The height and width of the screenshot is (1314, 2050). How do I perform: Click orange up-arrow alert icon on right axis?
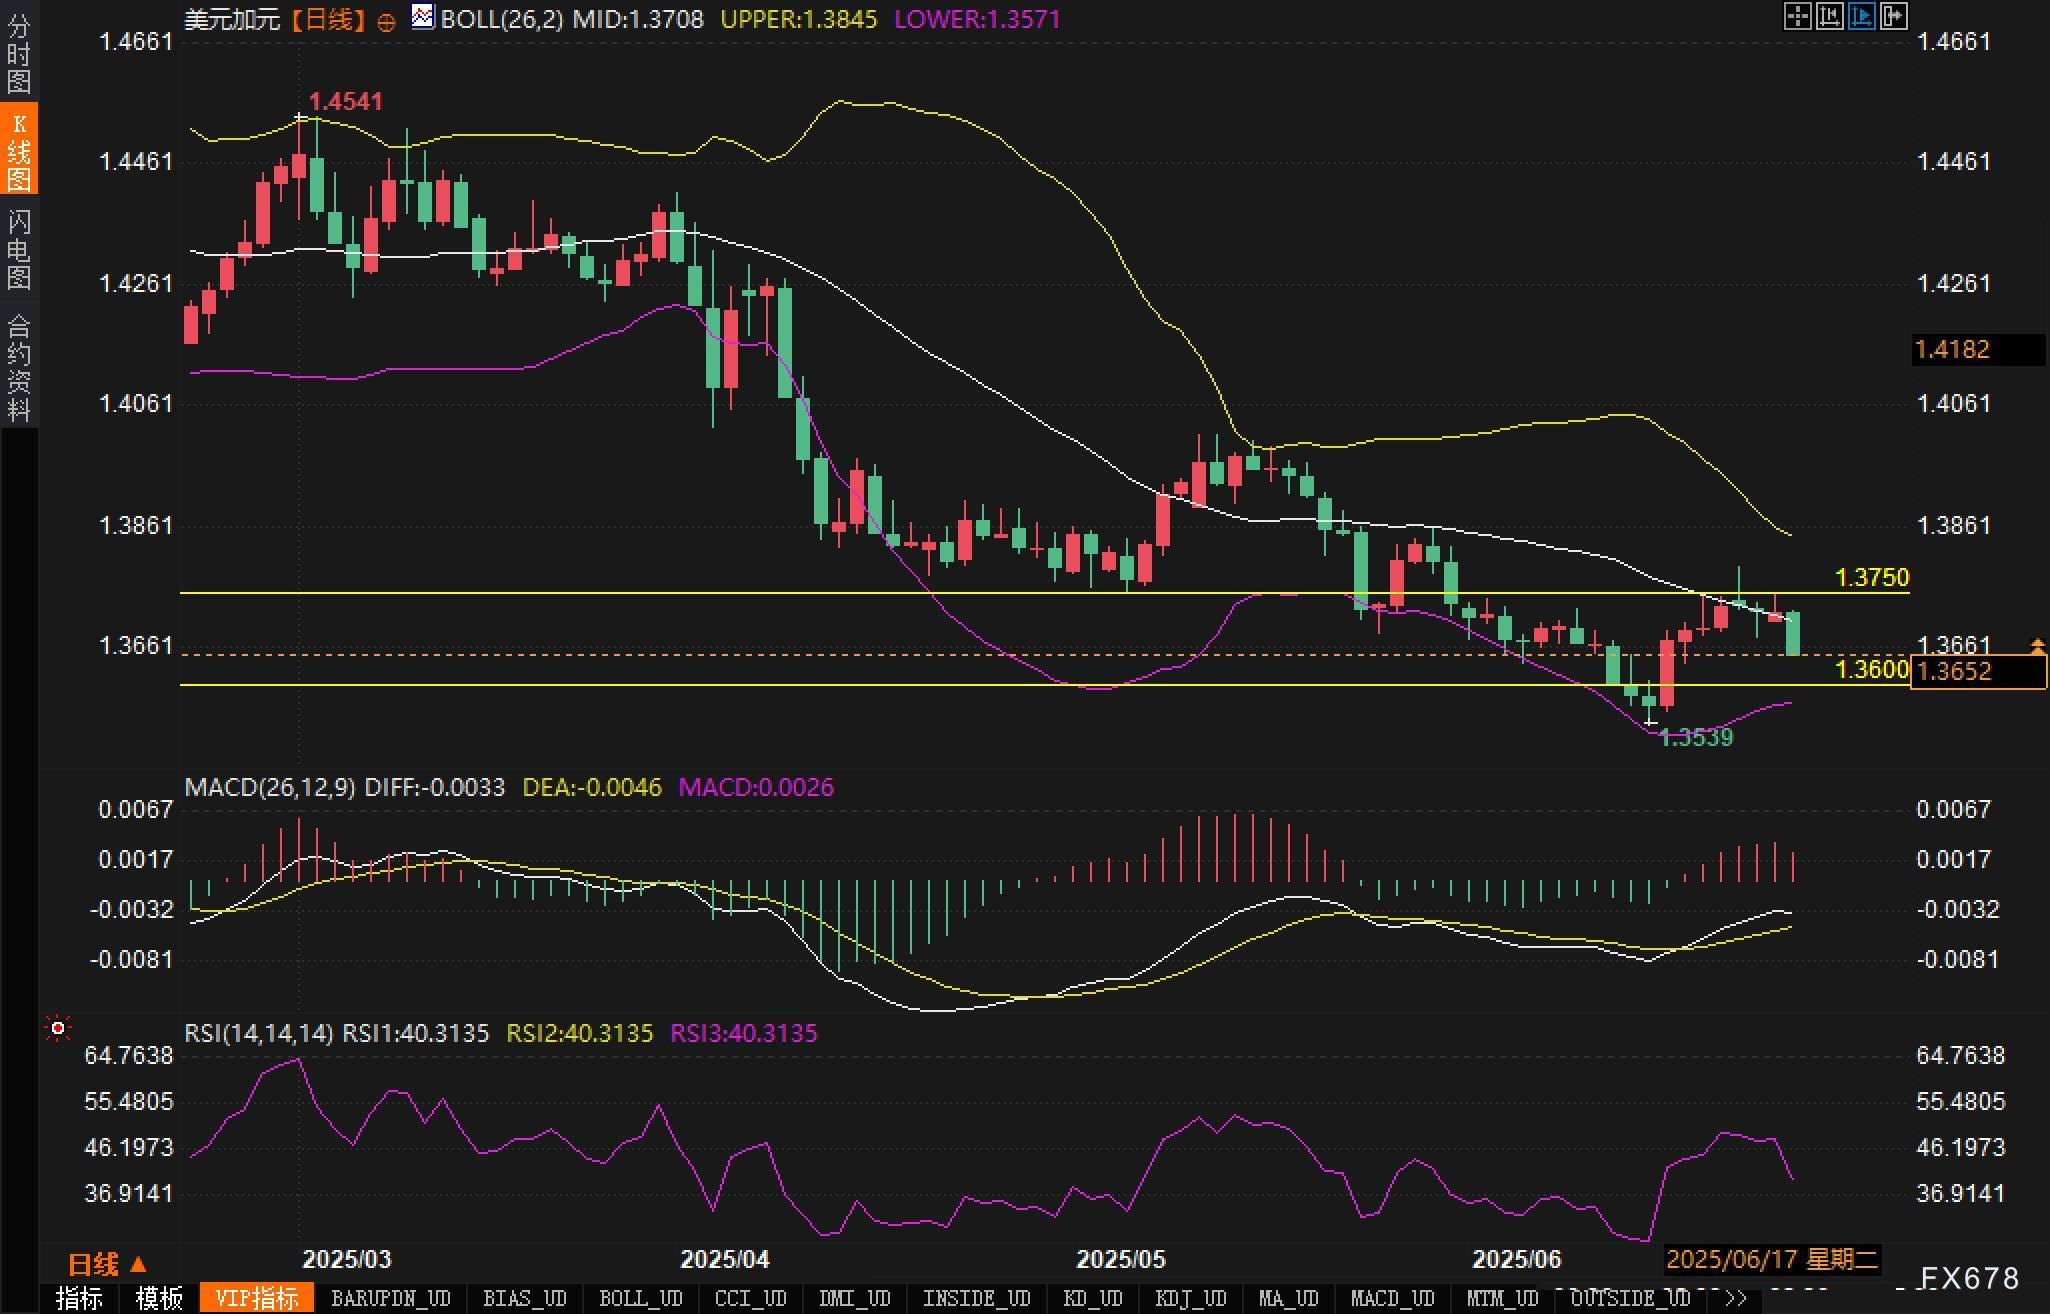(2037, 646)
